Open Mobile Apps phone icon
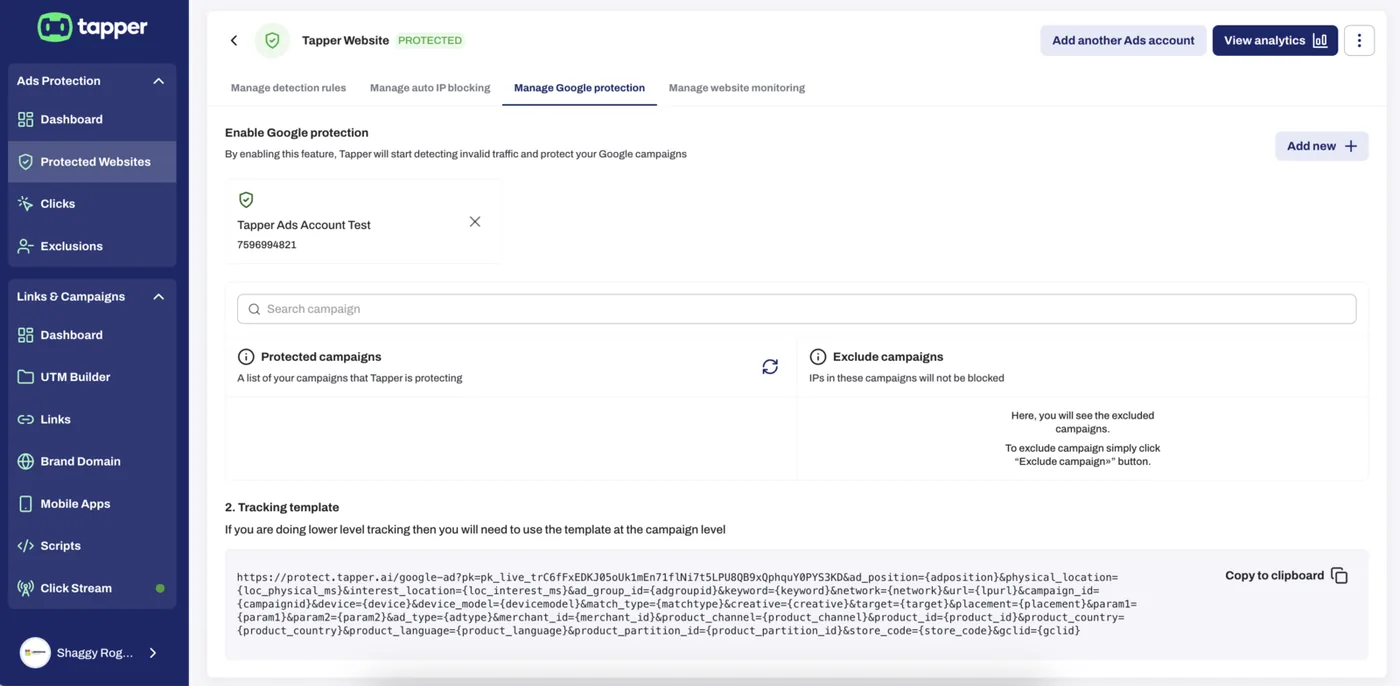 pyautogui.click(x=26, y=504)
